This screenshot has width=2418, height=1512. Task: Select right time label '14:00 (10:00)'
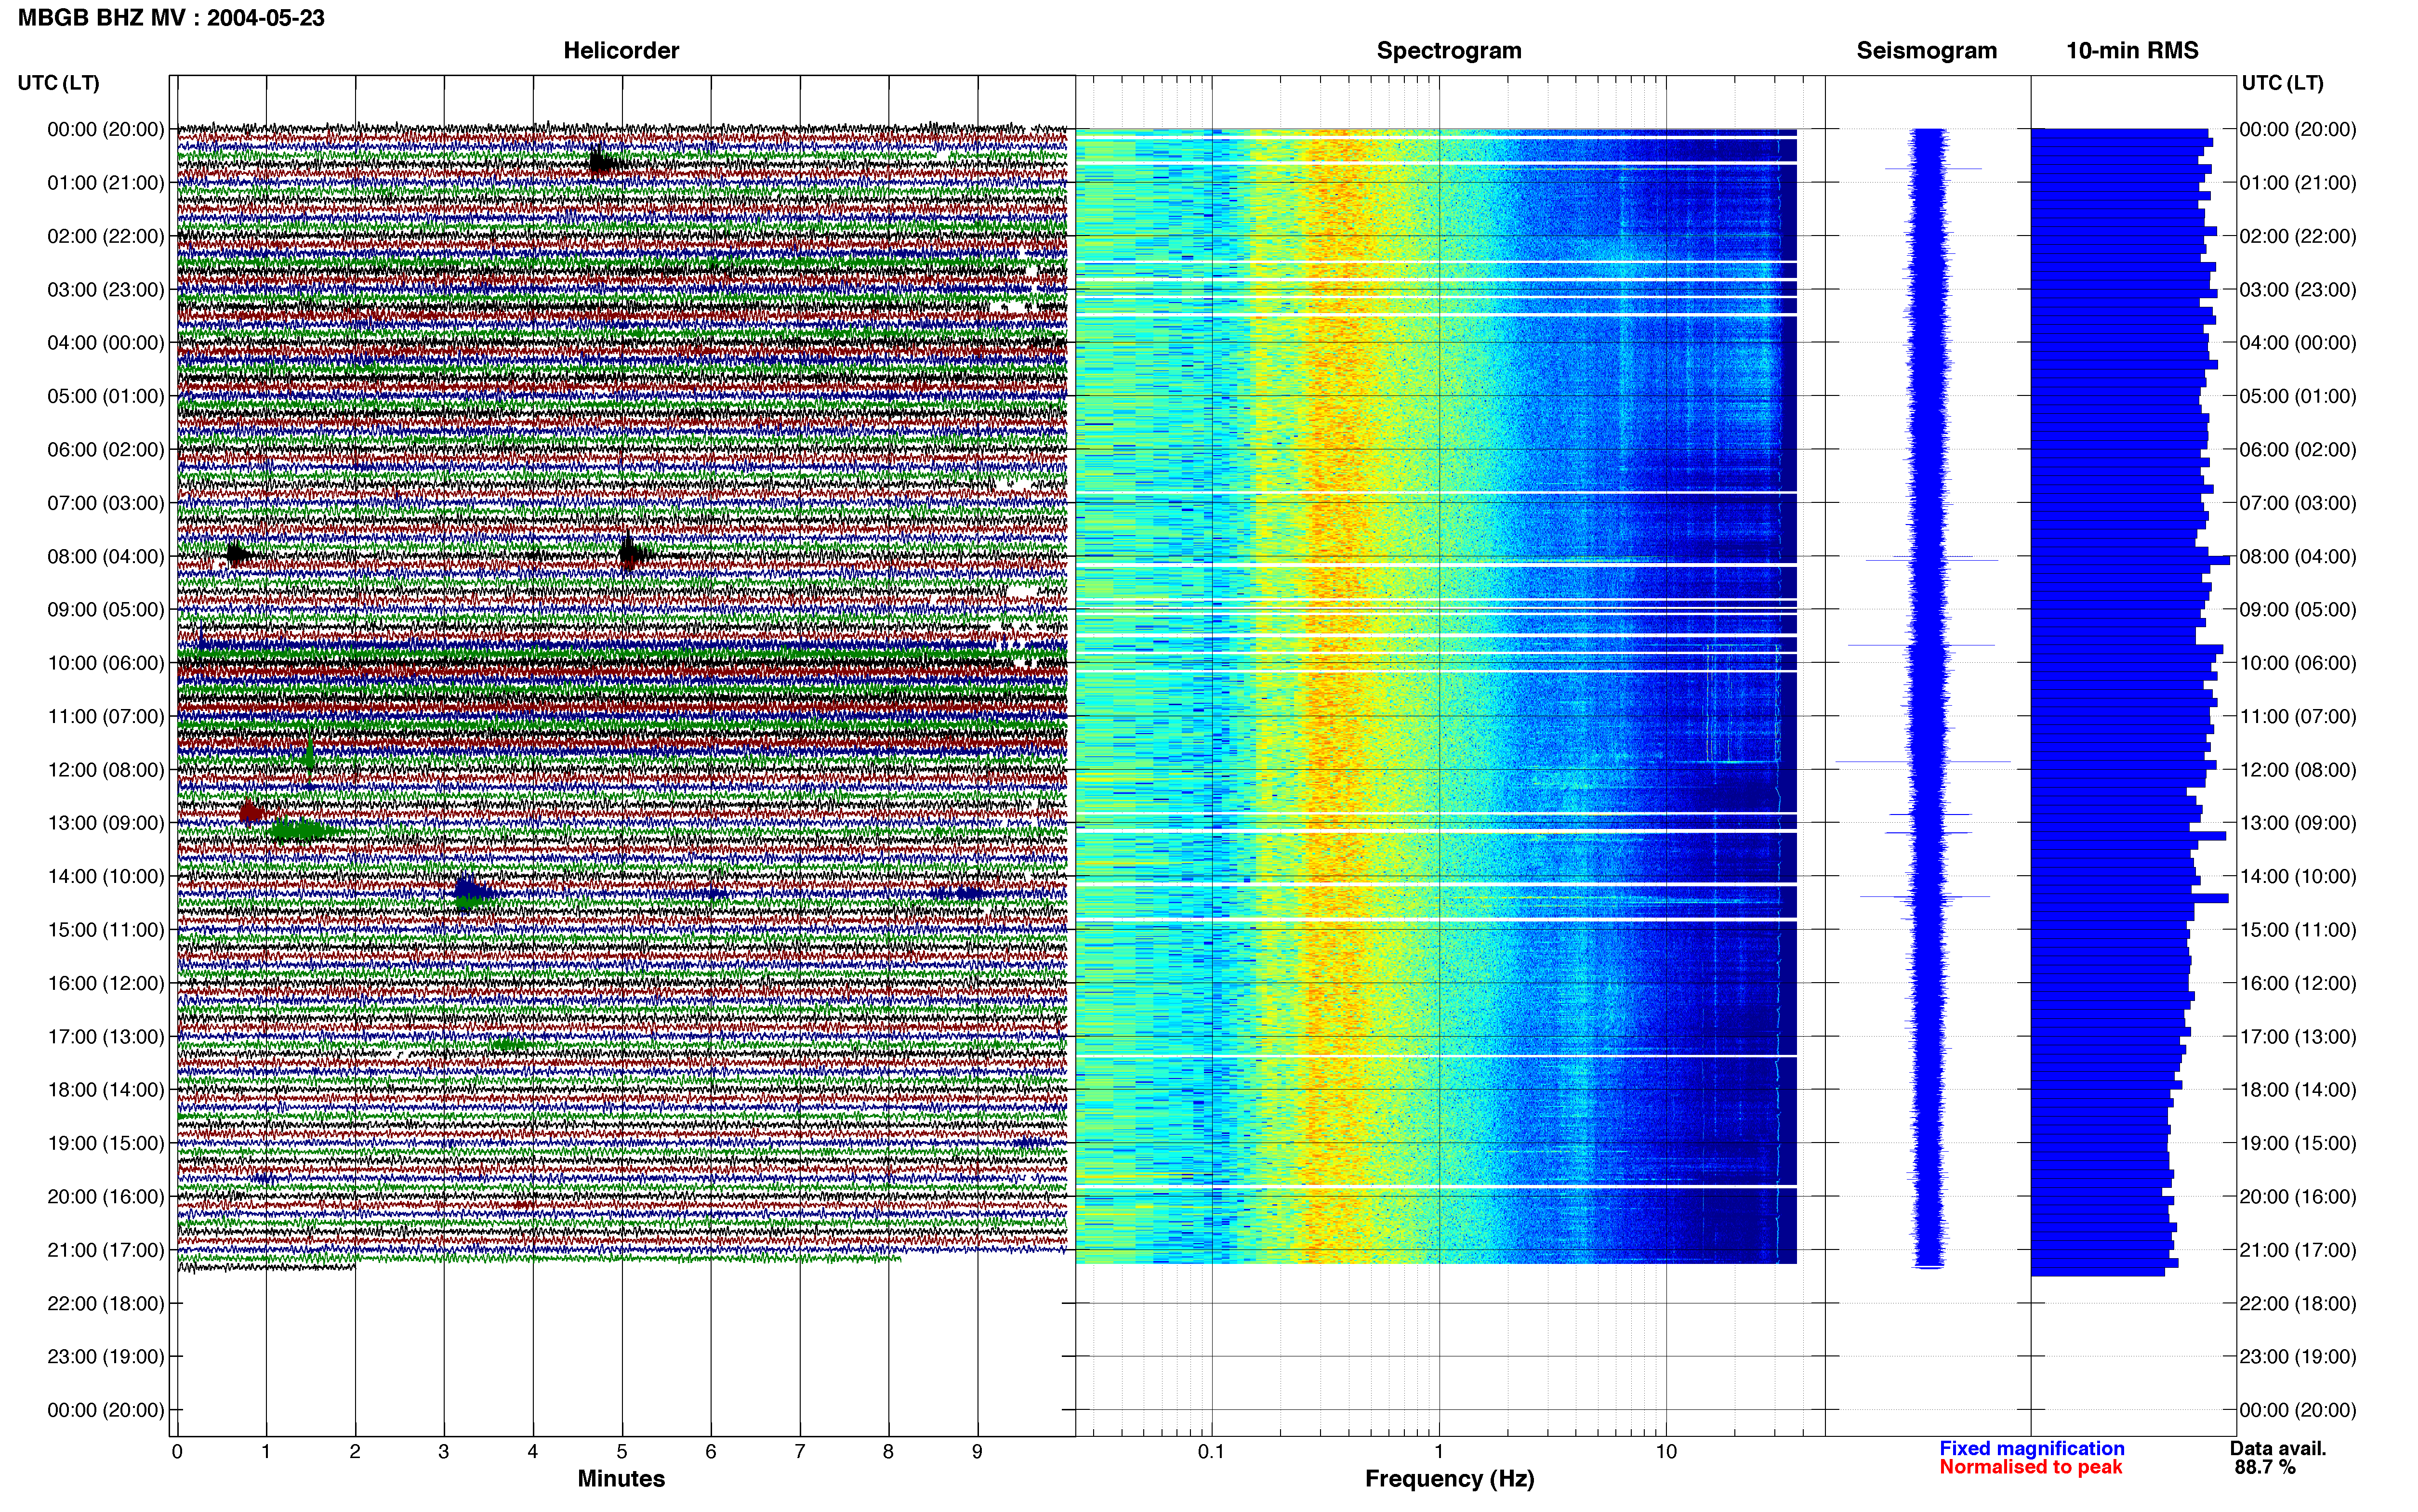click(2298, 876)
